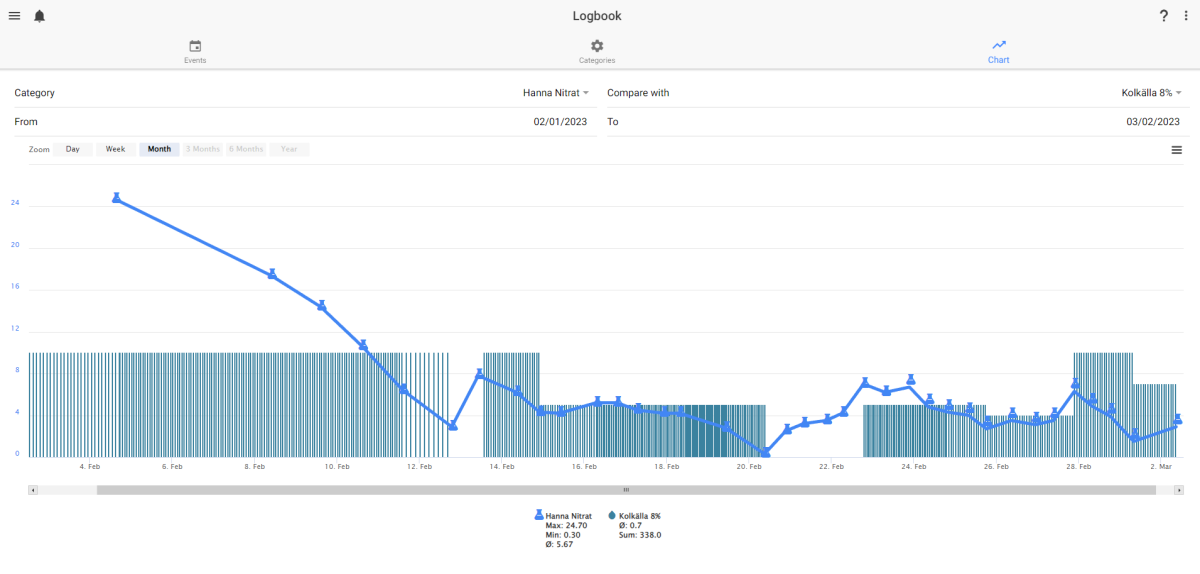
Task: Open the help question mark
Action: click(1164, 16)
